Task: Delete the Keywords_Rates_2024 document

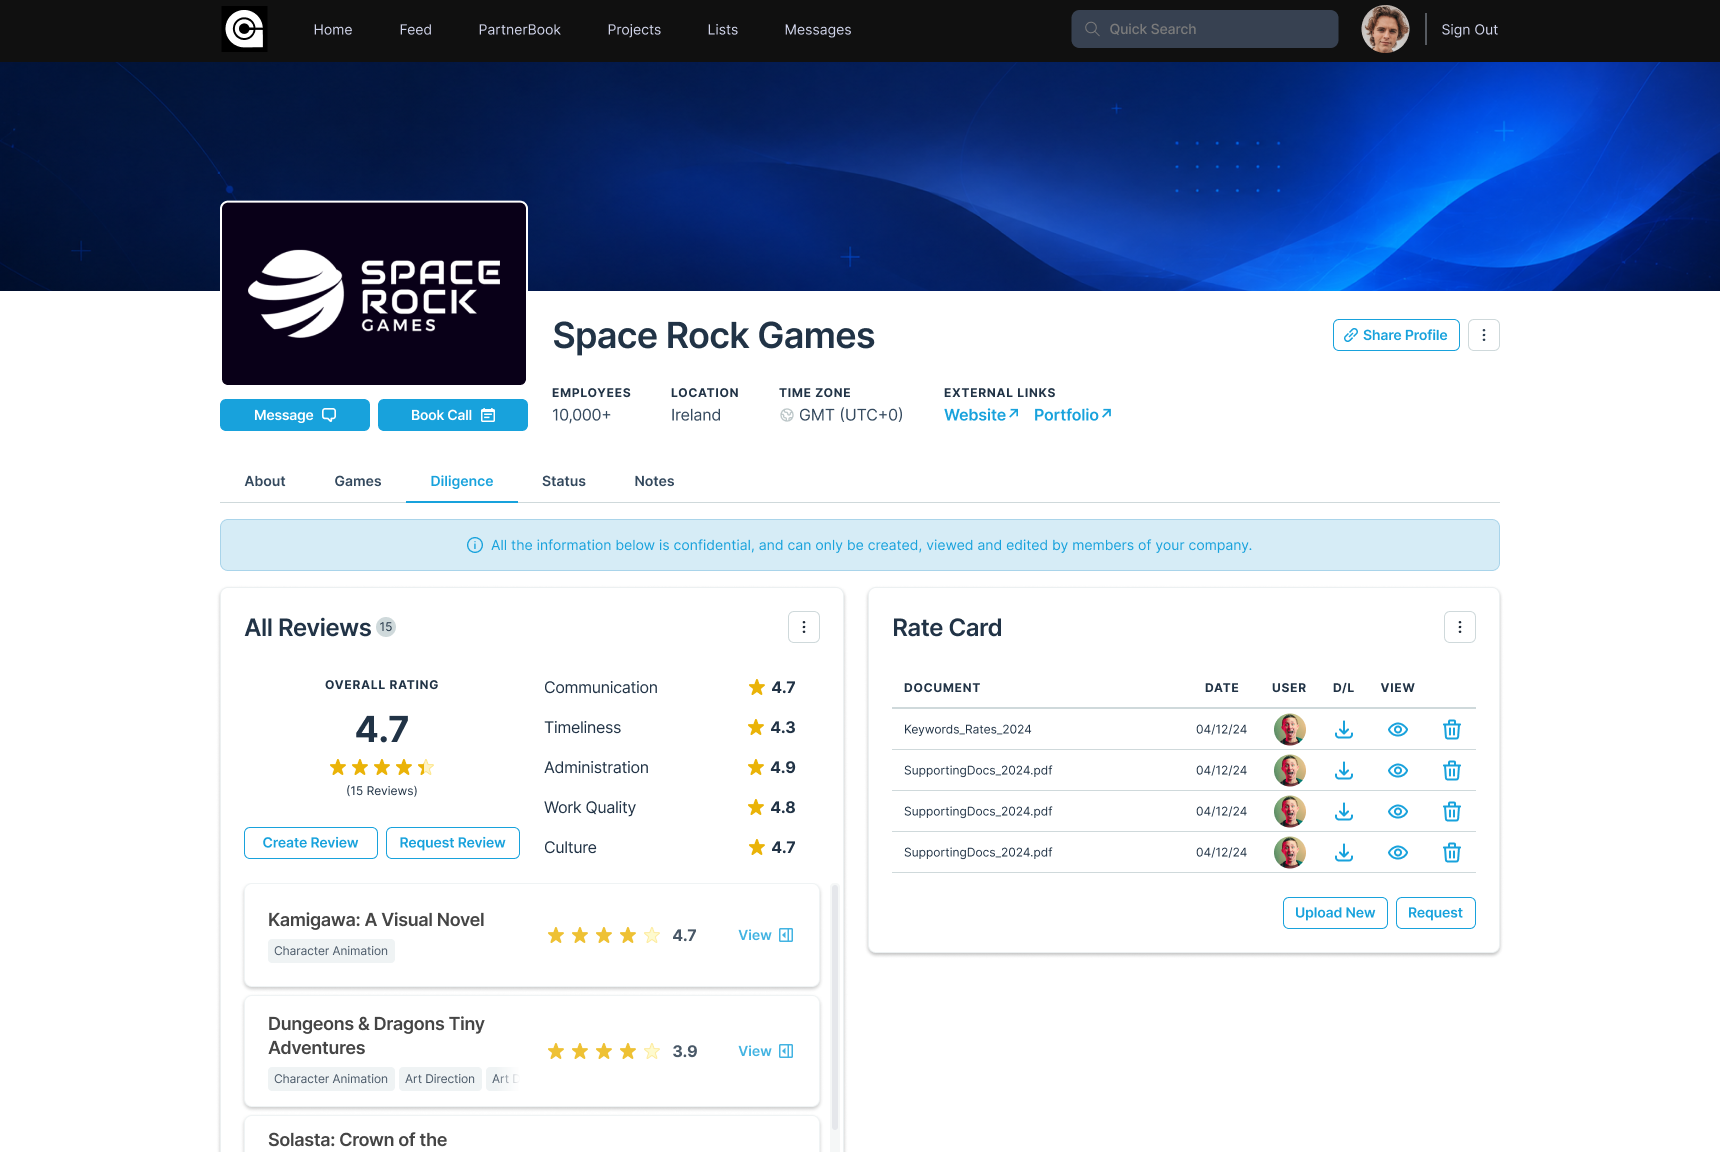Action: click(1452, 730)
